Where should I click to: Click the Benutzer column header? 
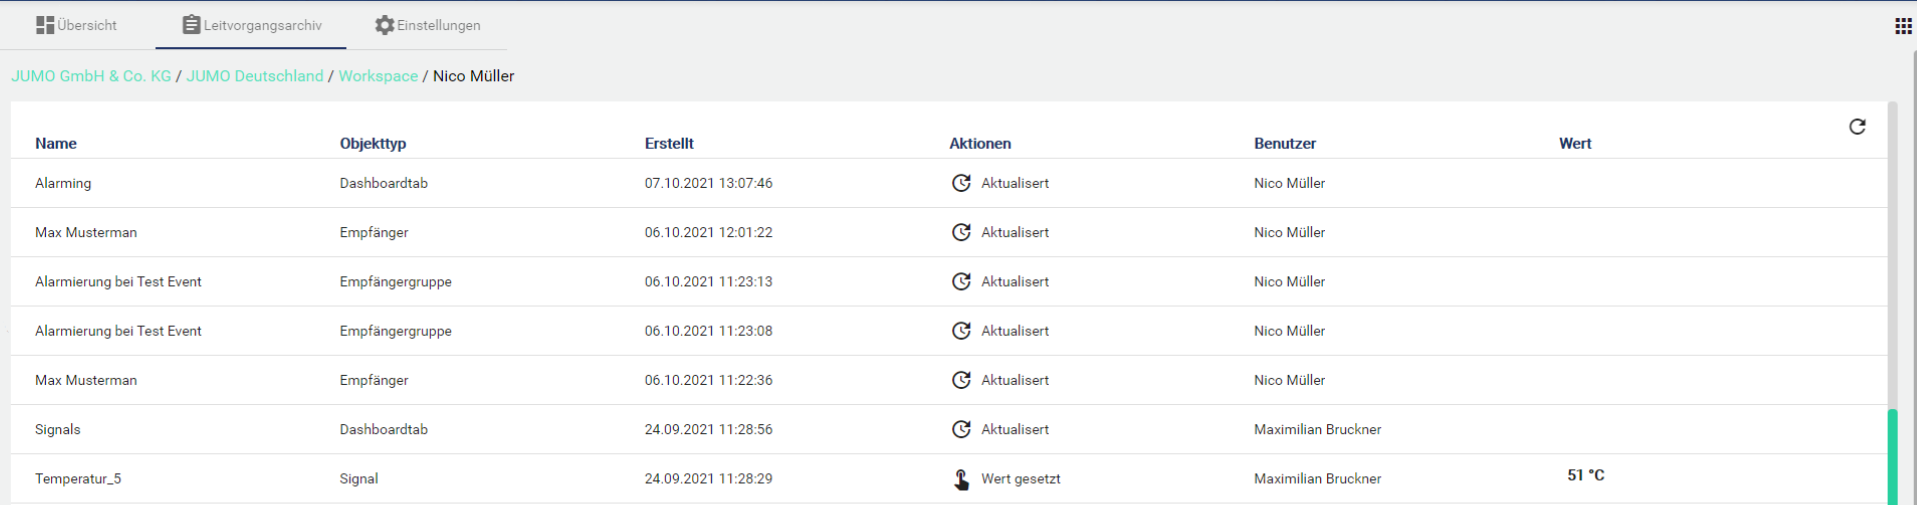(x=1285, y=143)
